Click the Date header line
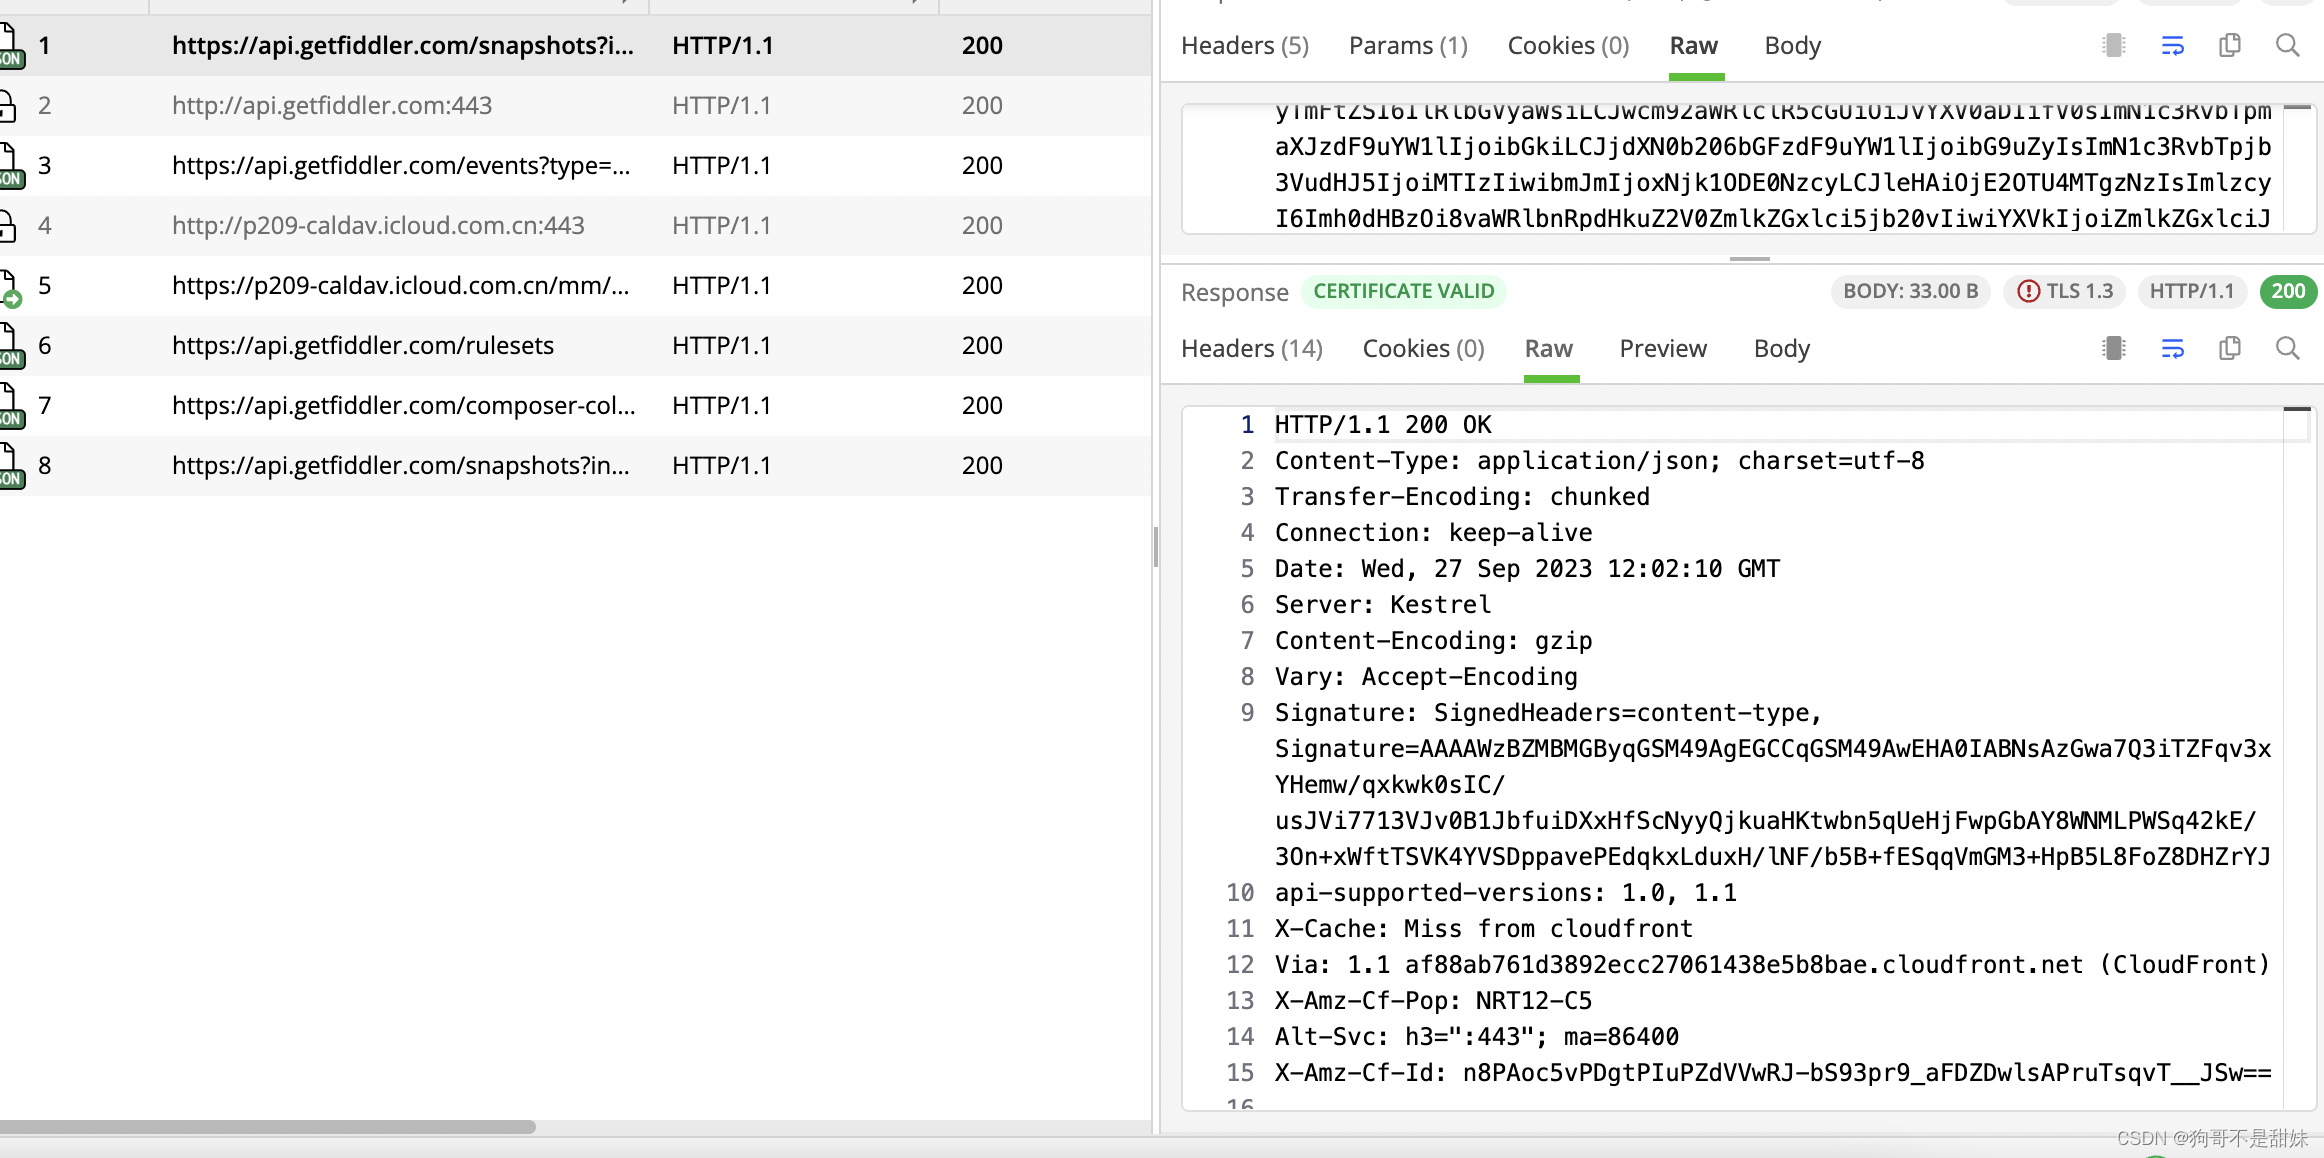Image resolution: width=2324 pixels, height=1158 pixels. pos(1527,569)
